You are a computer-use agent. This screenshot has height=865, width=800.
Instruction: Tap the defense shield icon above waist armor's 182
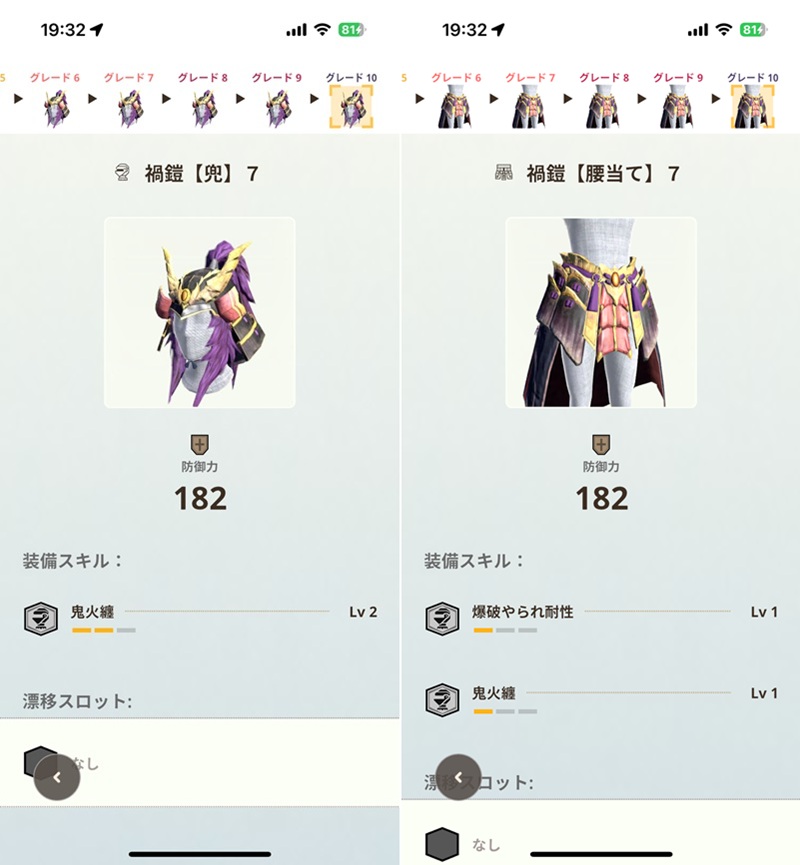601,444
